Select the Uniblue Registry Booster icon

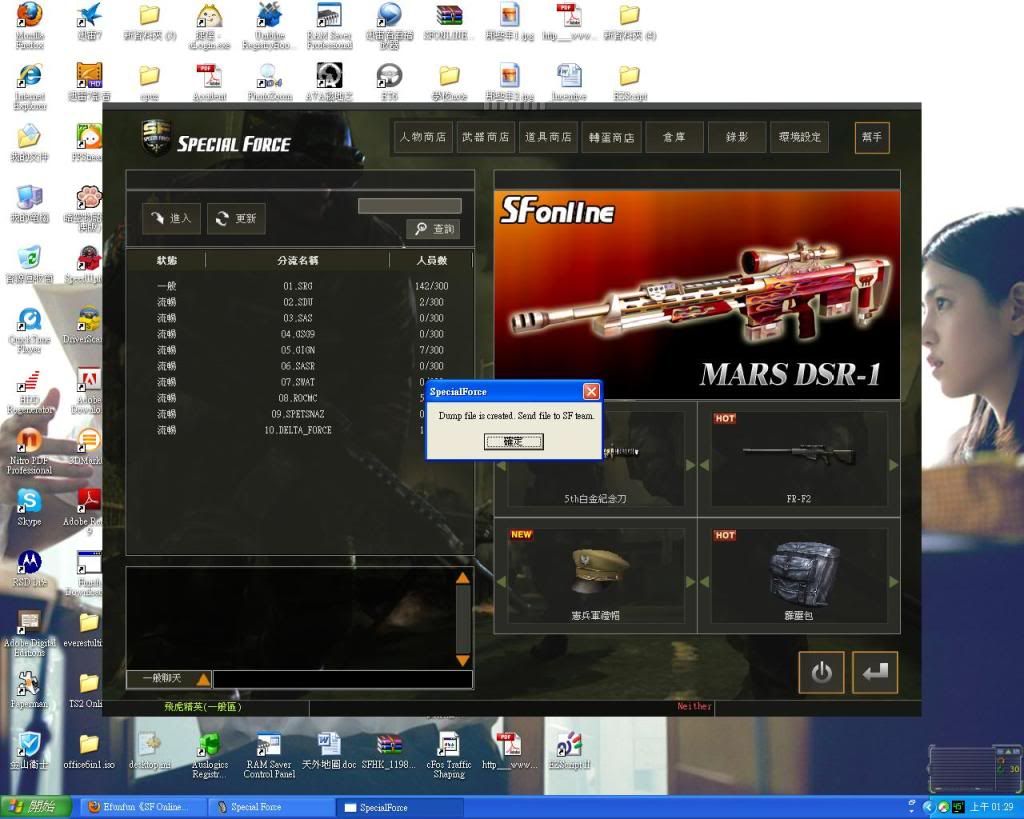(x=270, y=26)
